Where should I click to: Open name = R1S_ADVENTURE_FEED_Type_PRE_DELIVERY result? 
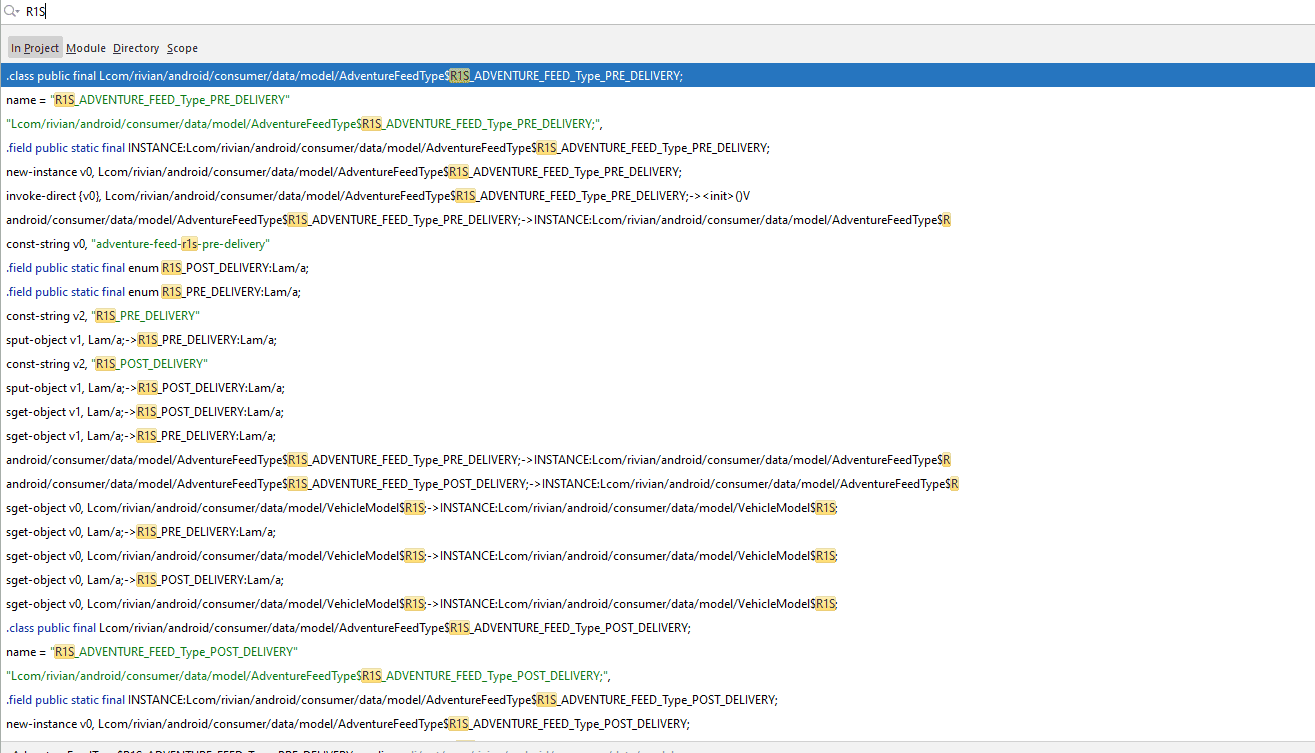[657, 100]
